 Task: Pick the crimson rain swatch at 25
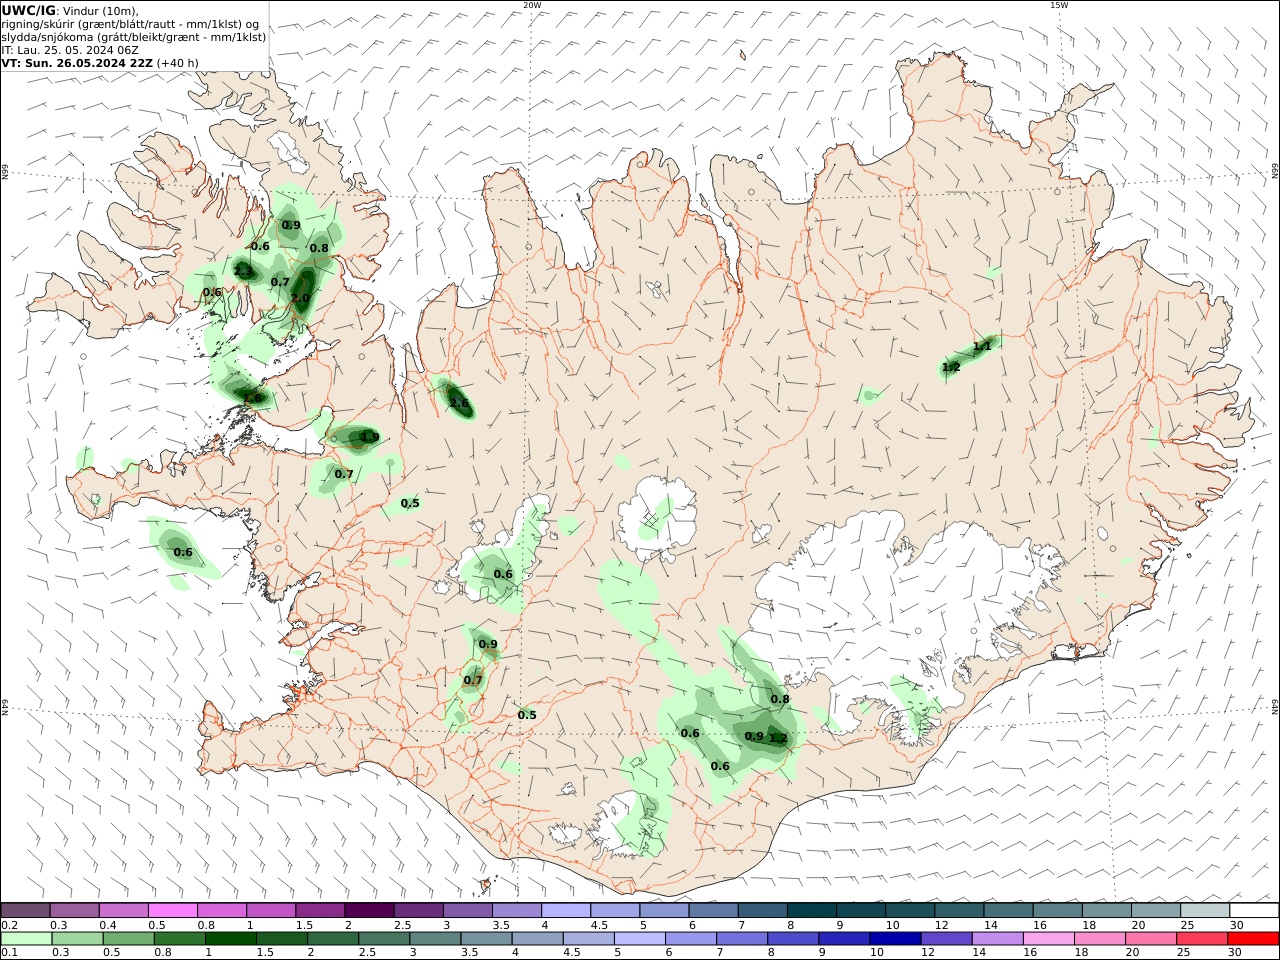(1202, 939)
